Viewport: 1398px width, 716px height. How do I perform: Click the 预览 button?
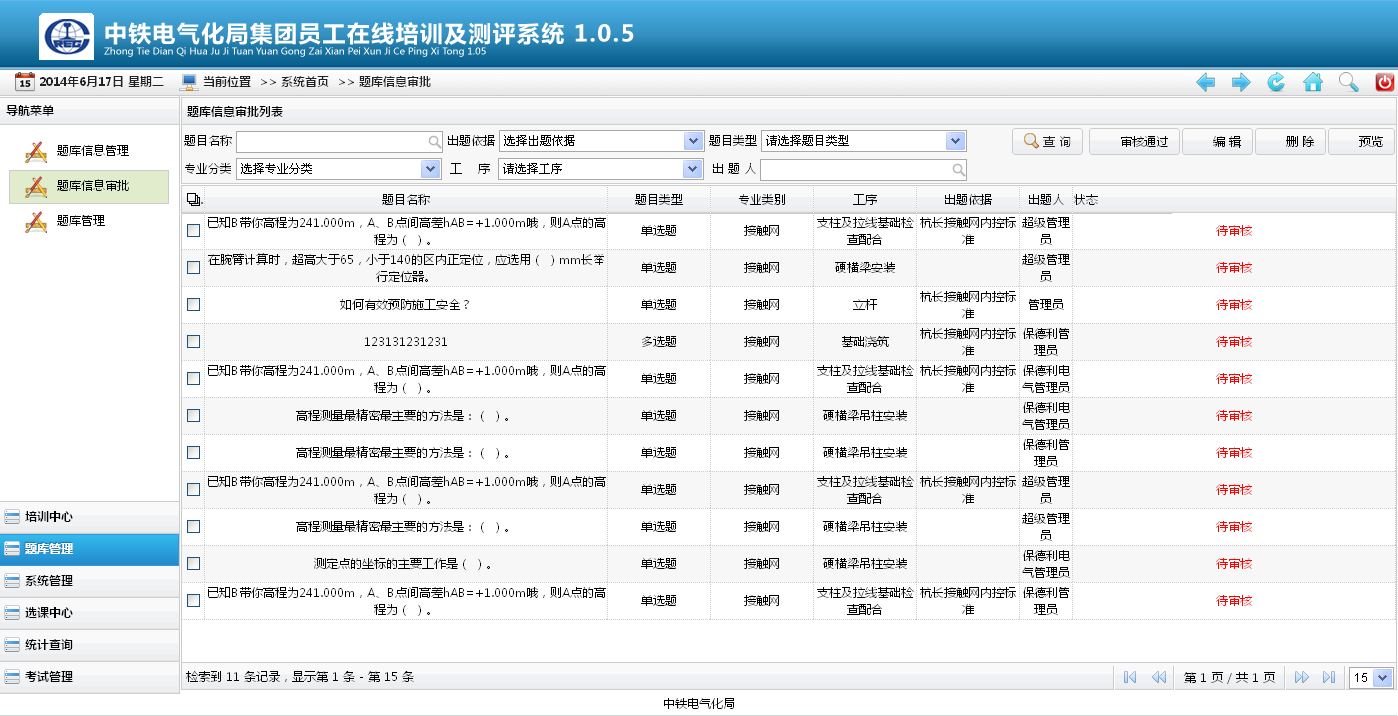click(1361, 142)
